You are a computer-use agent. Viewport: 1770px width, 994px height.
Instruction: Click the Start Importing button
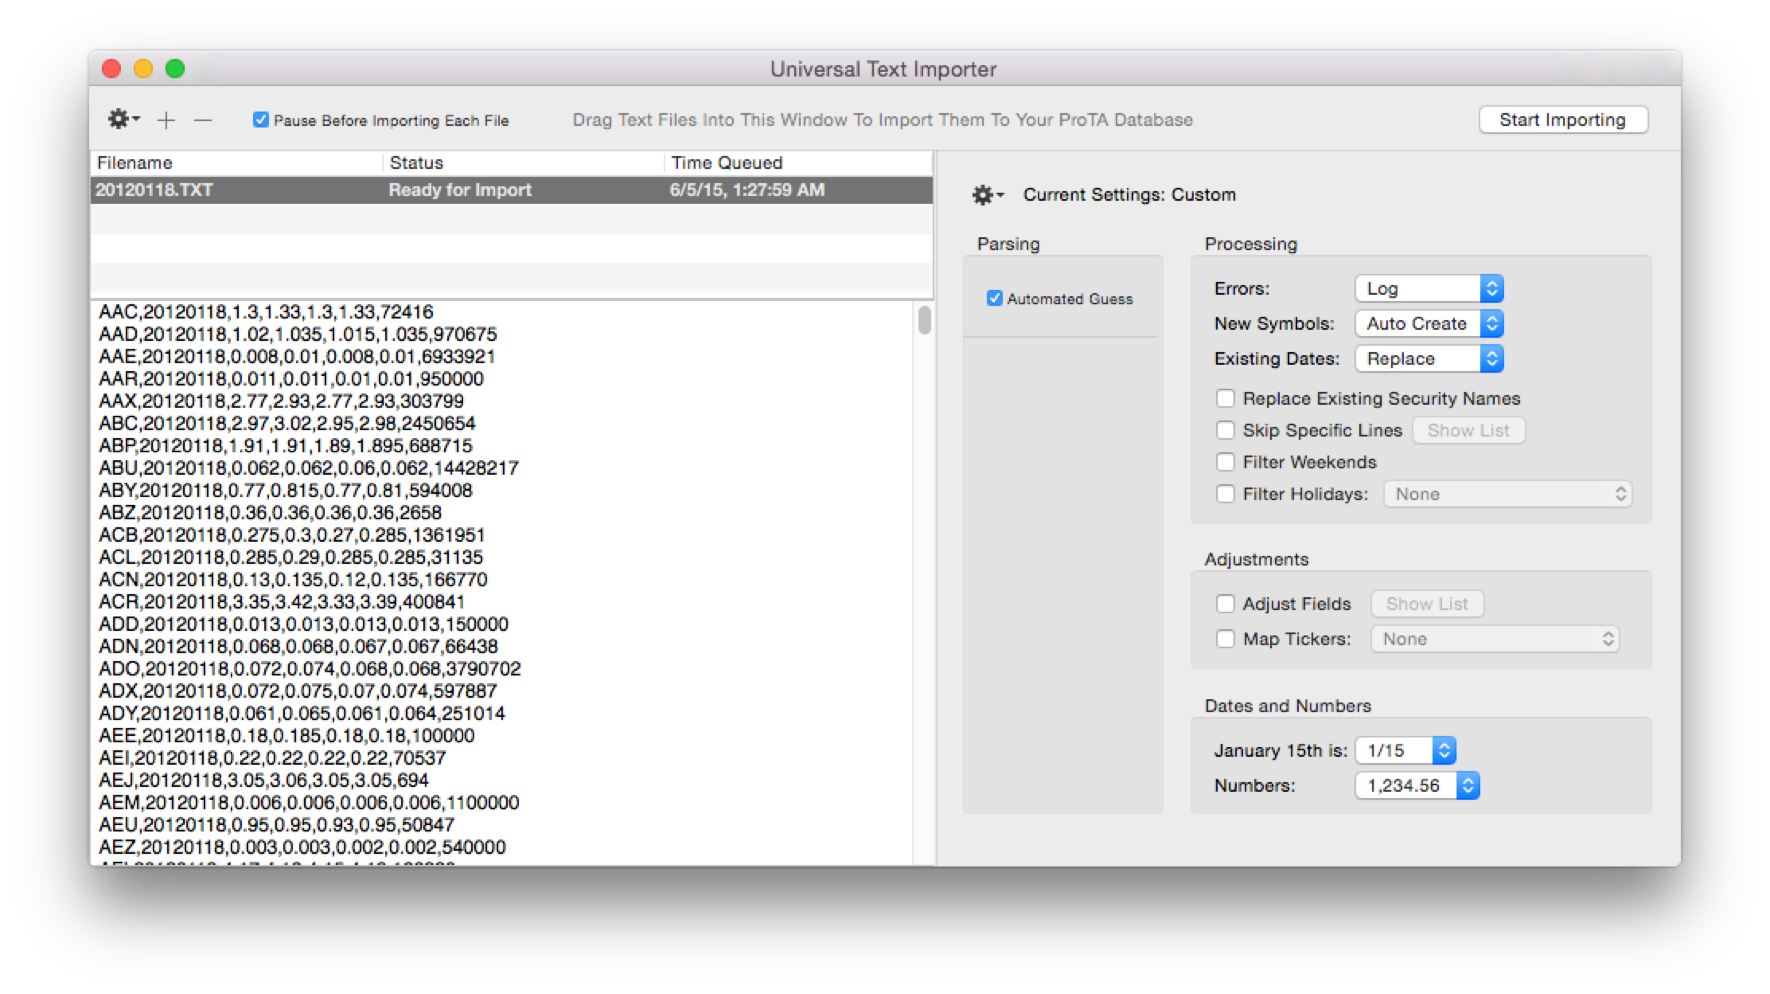point(1562,119)
